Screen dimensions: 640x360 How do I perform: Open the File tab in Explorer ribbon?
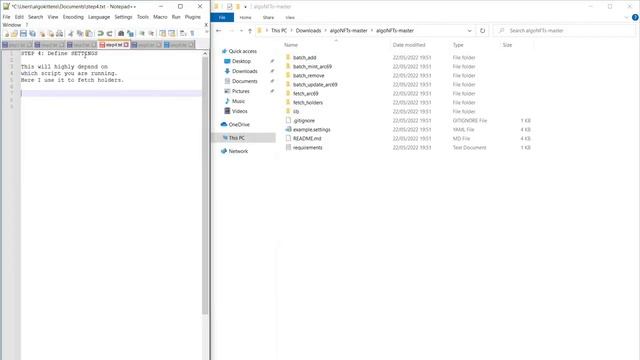coord(222,18)
